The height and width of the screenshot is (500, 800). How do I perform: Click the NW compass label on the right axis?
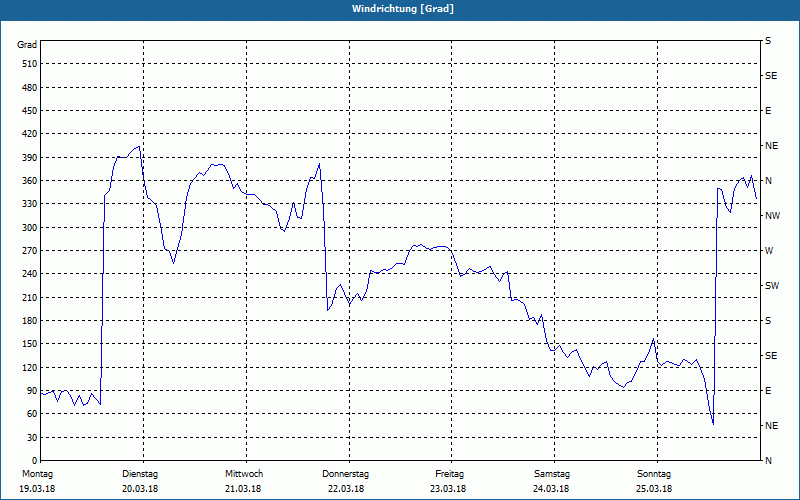point(772,216)
